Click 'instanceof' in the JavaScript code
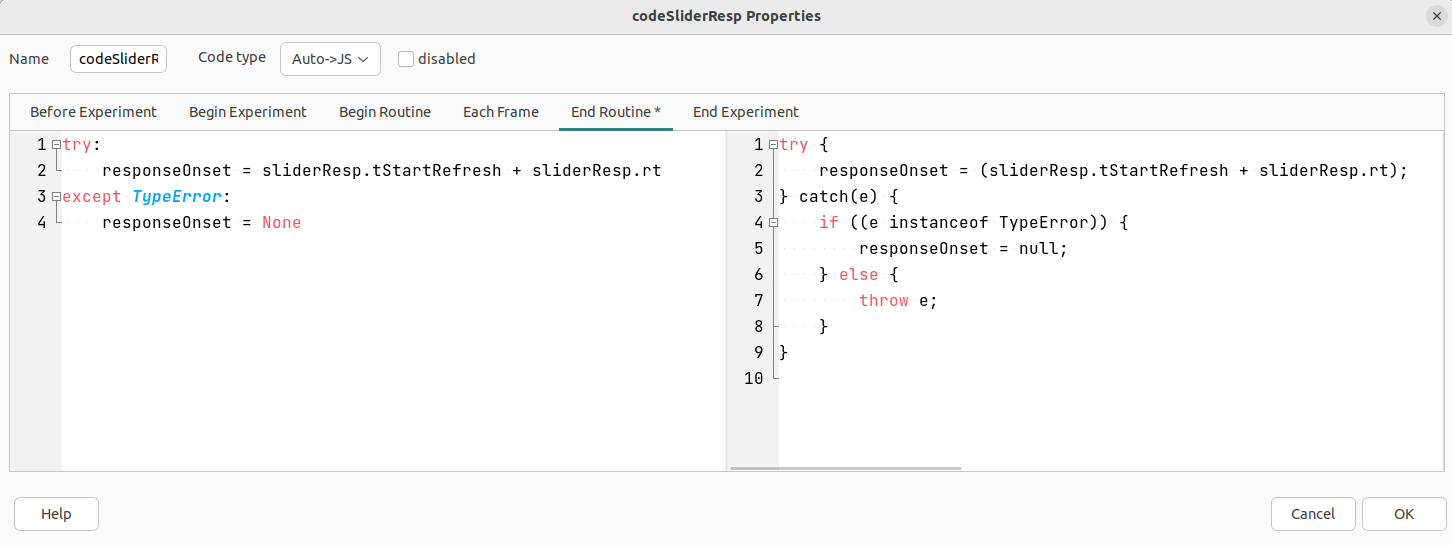 click(939, 222)
